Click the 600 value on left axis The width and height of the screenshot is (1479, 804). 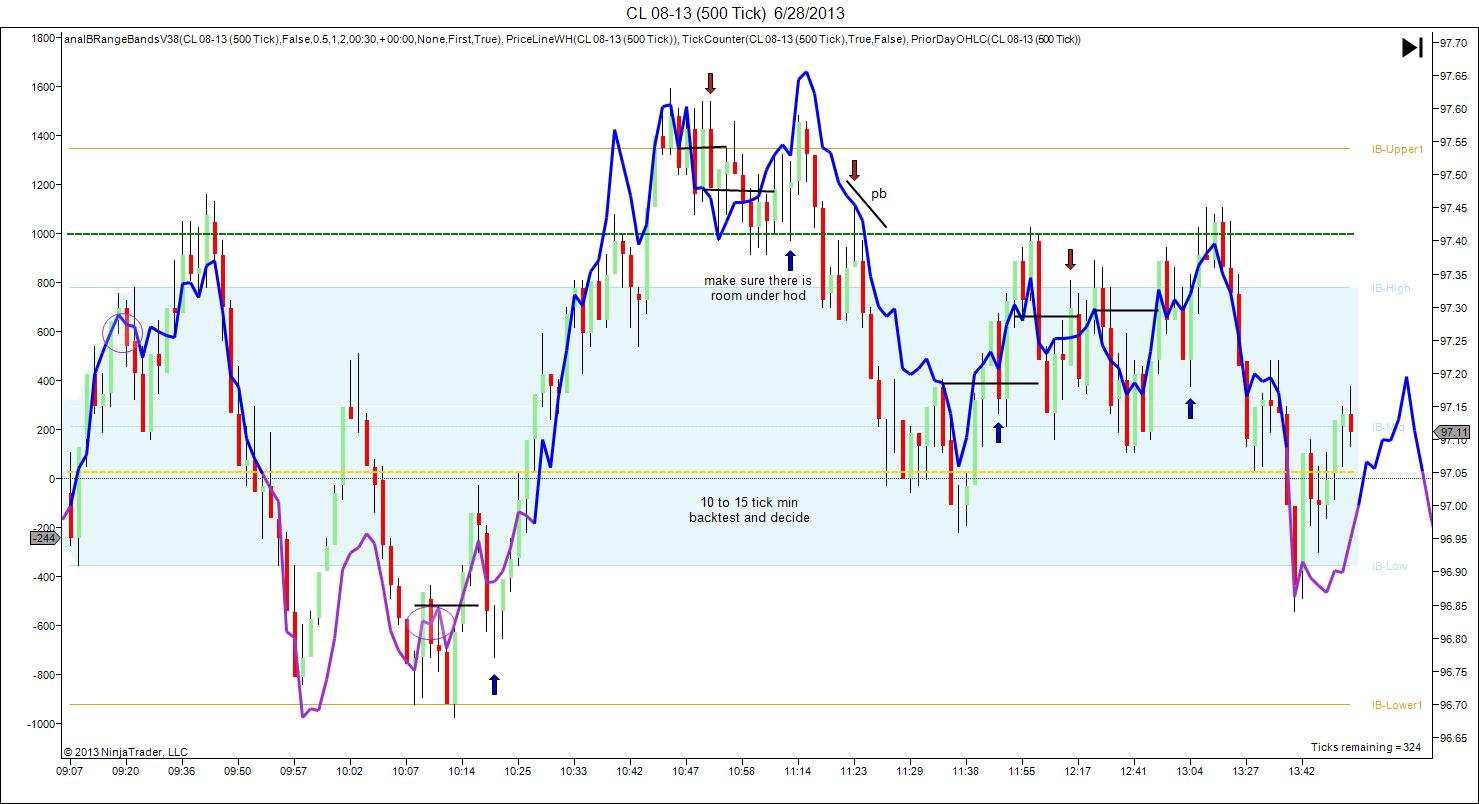(x=46, y=332)
